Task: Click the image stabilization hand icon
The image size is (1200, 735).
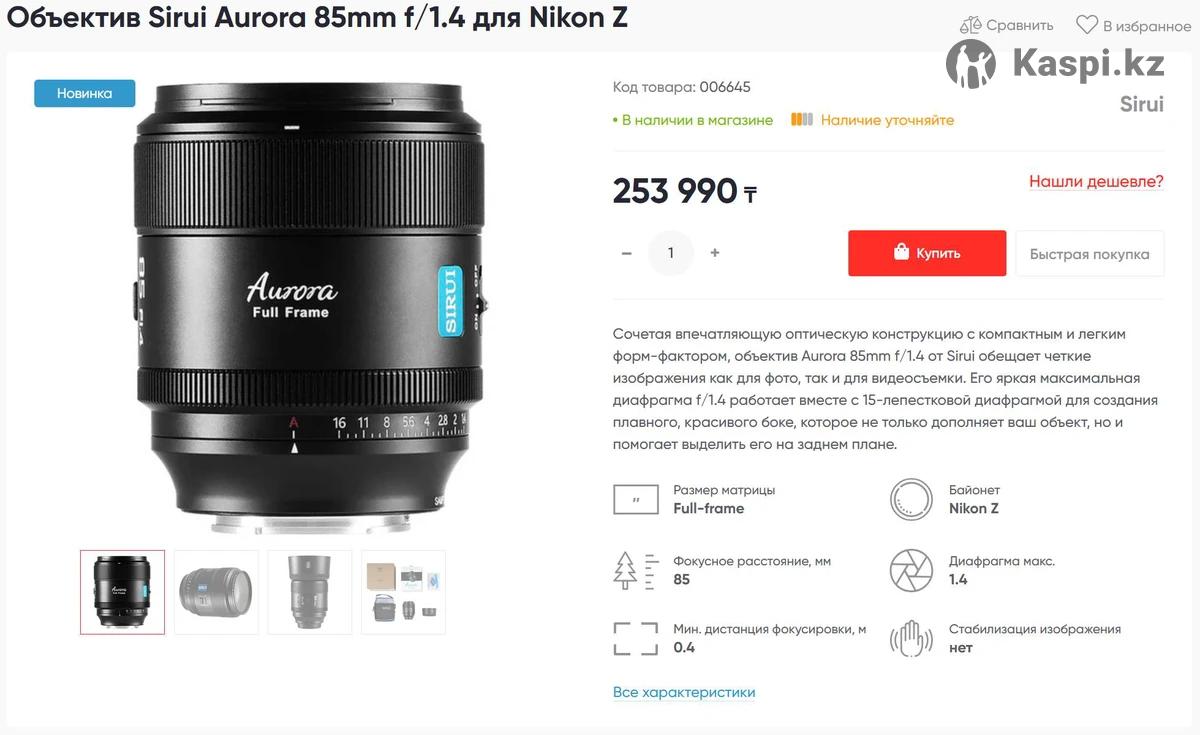Action: (911, 639)
